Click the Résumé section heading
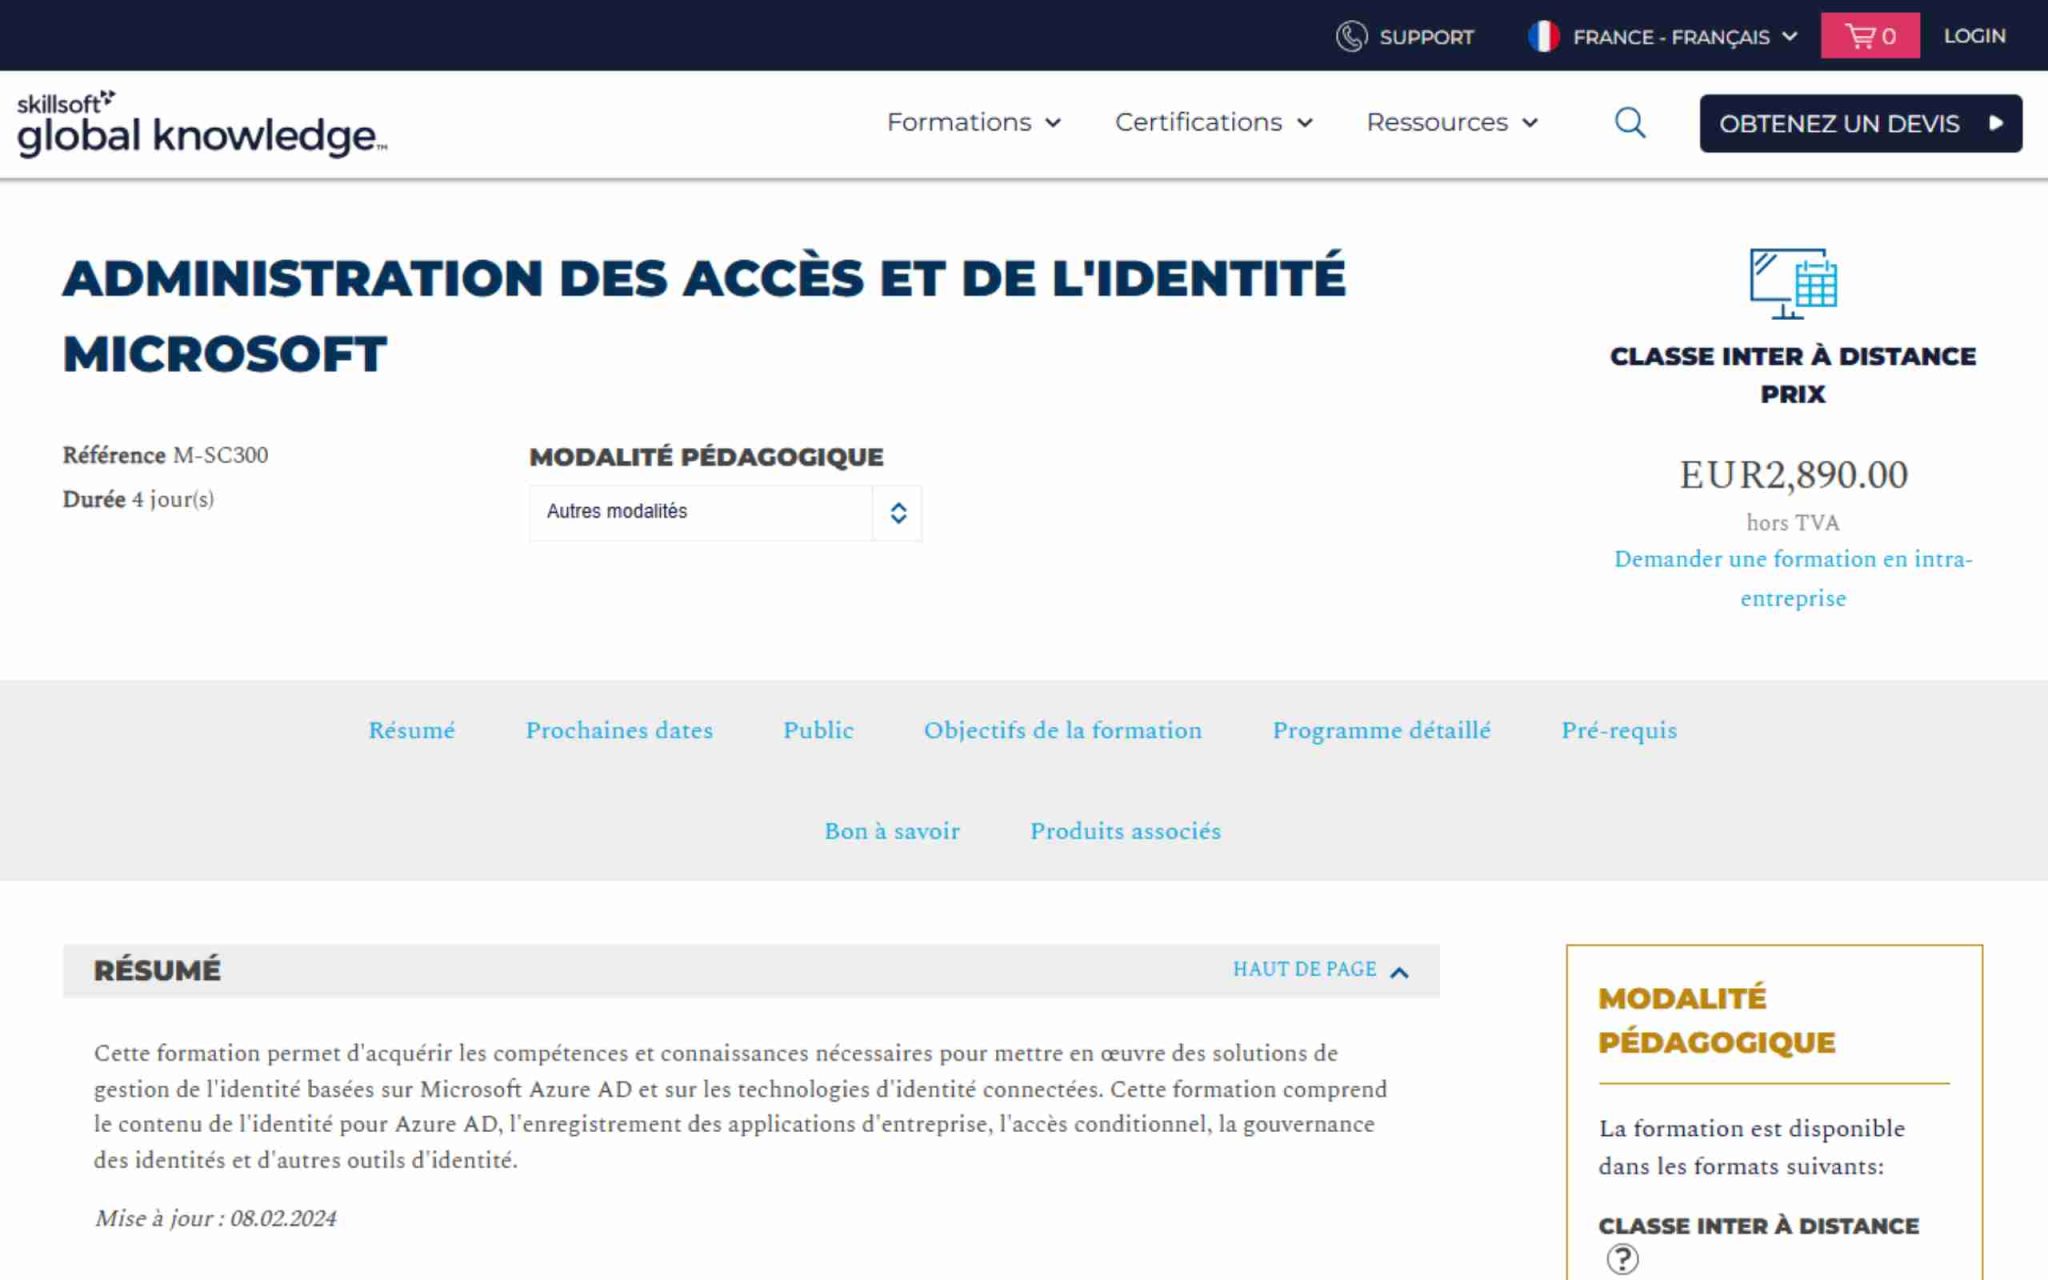Viewport: 2048px width, 1280px height. (x=157, y=970)
